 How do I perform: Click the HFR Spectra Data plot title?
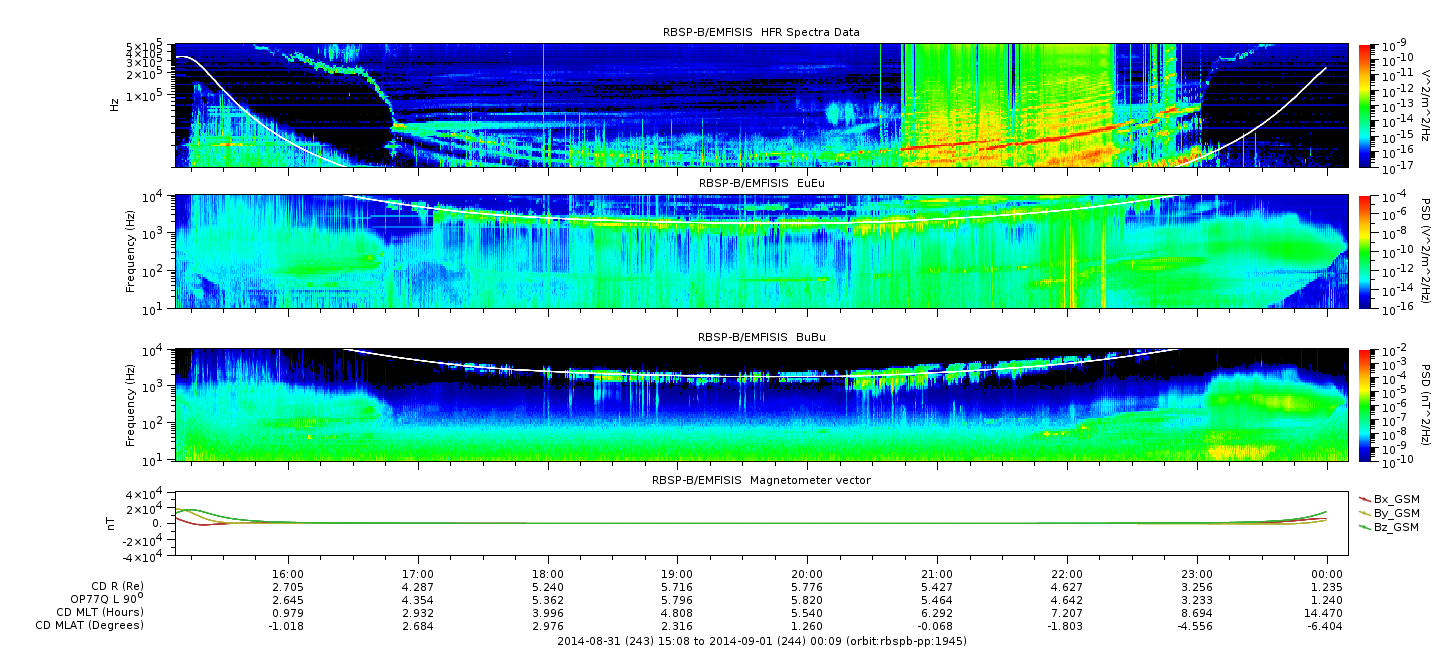[x=761, y=32]
